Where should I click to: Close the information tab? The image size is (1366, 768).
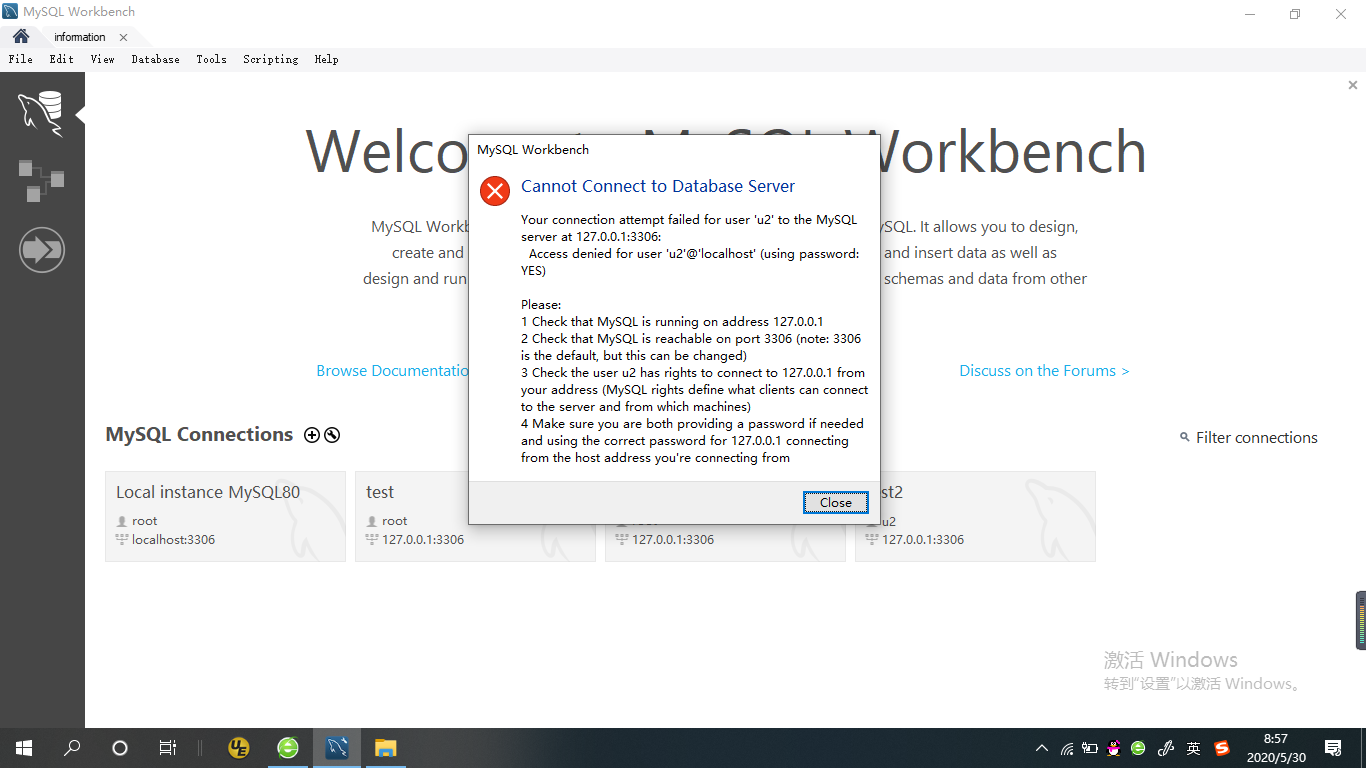click(x=123, y=37)
